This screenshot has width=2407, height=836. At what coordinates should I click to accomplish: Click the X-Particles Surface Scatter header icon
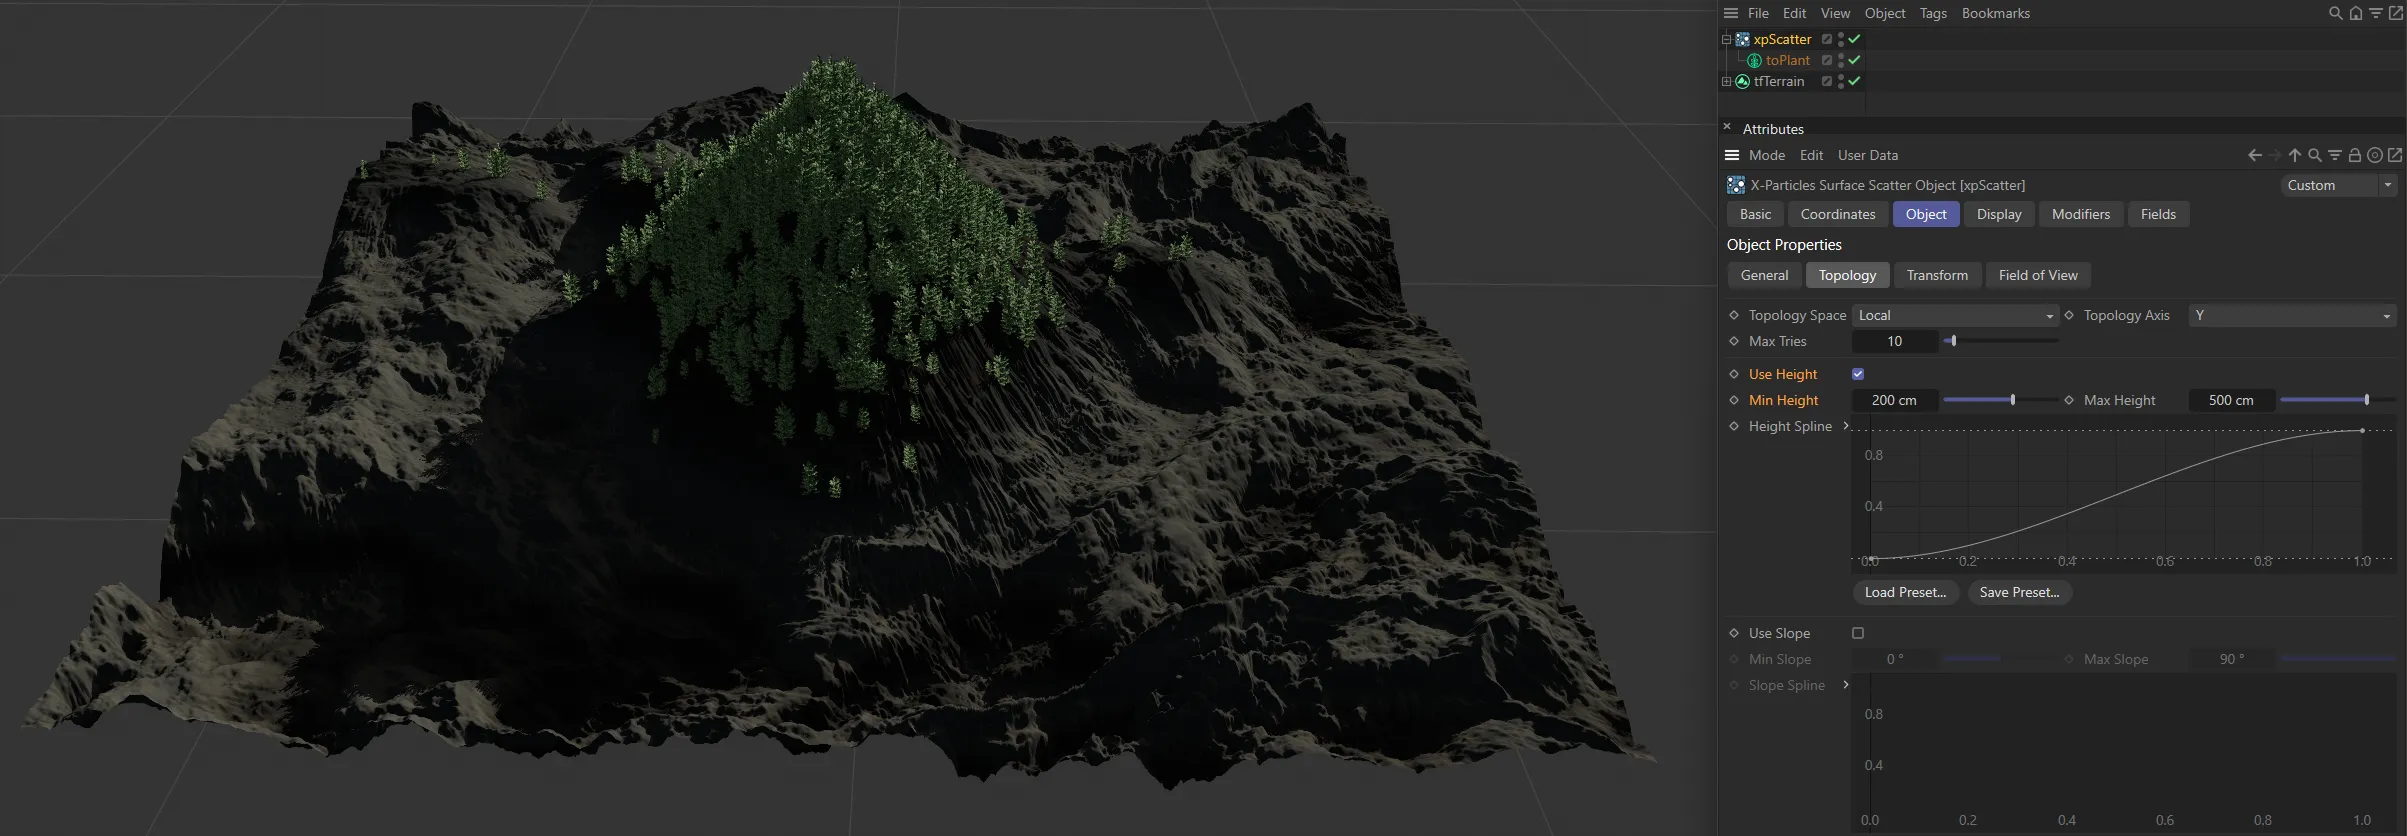(1736, 185)
